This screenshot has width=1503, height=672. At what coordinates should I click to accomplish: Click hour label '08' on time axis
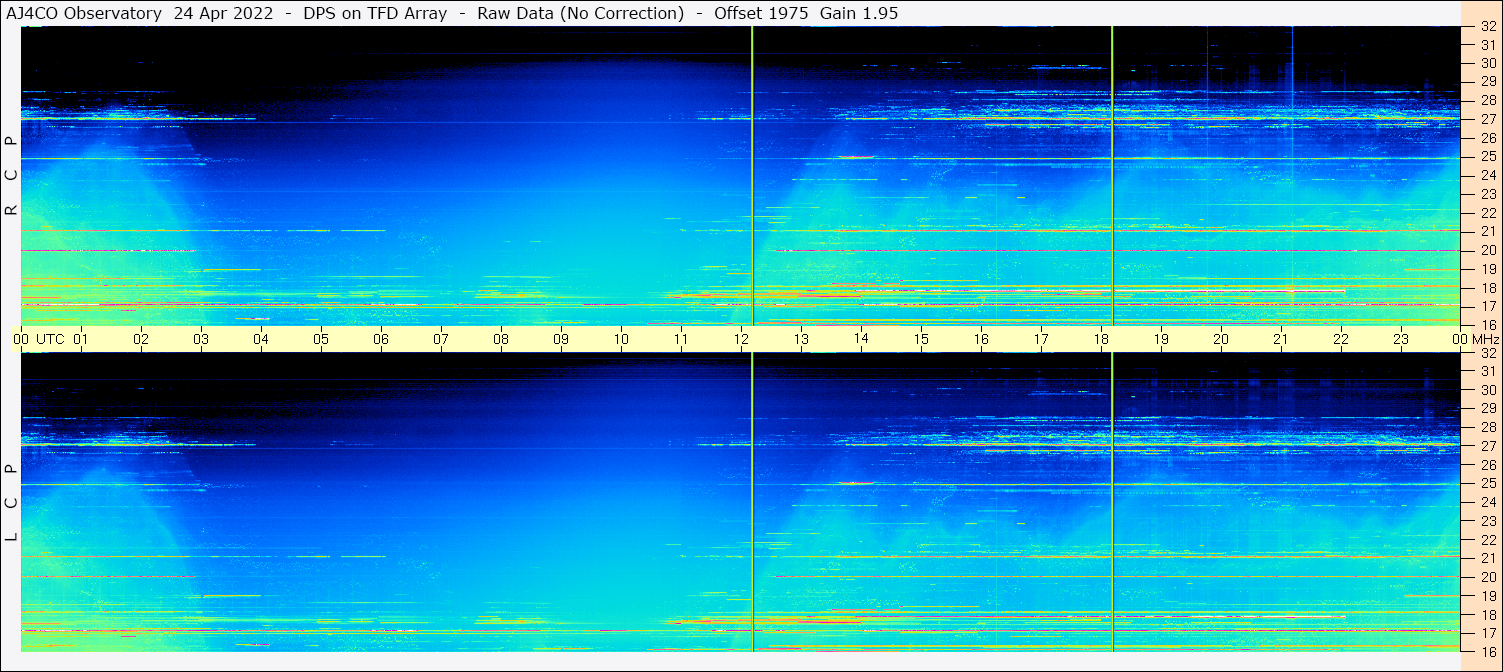(x=501, y=339)
